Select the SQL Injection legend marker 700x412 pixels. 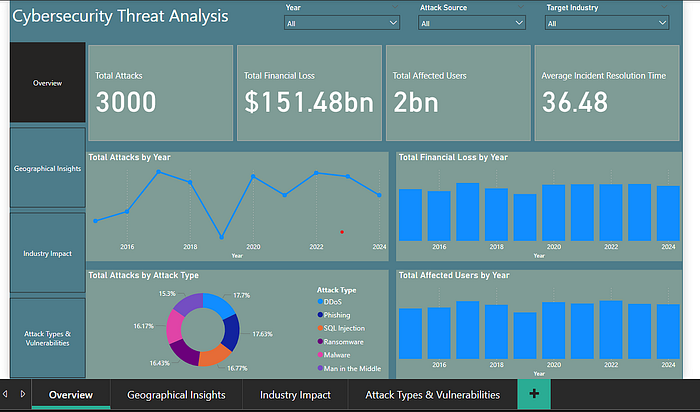[320, 328]
